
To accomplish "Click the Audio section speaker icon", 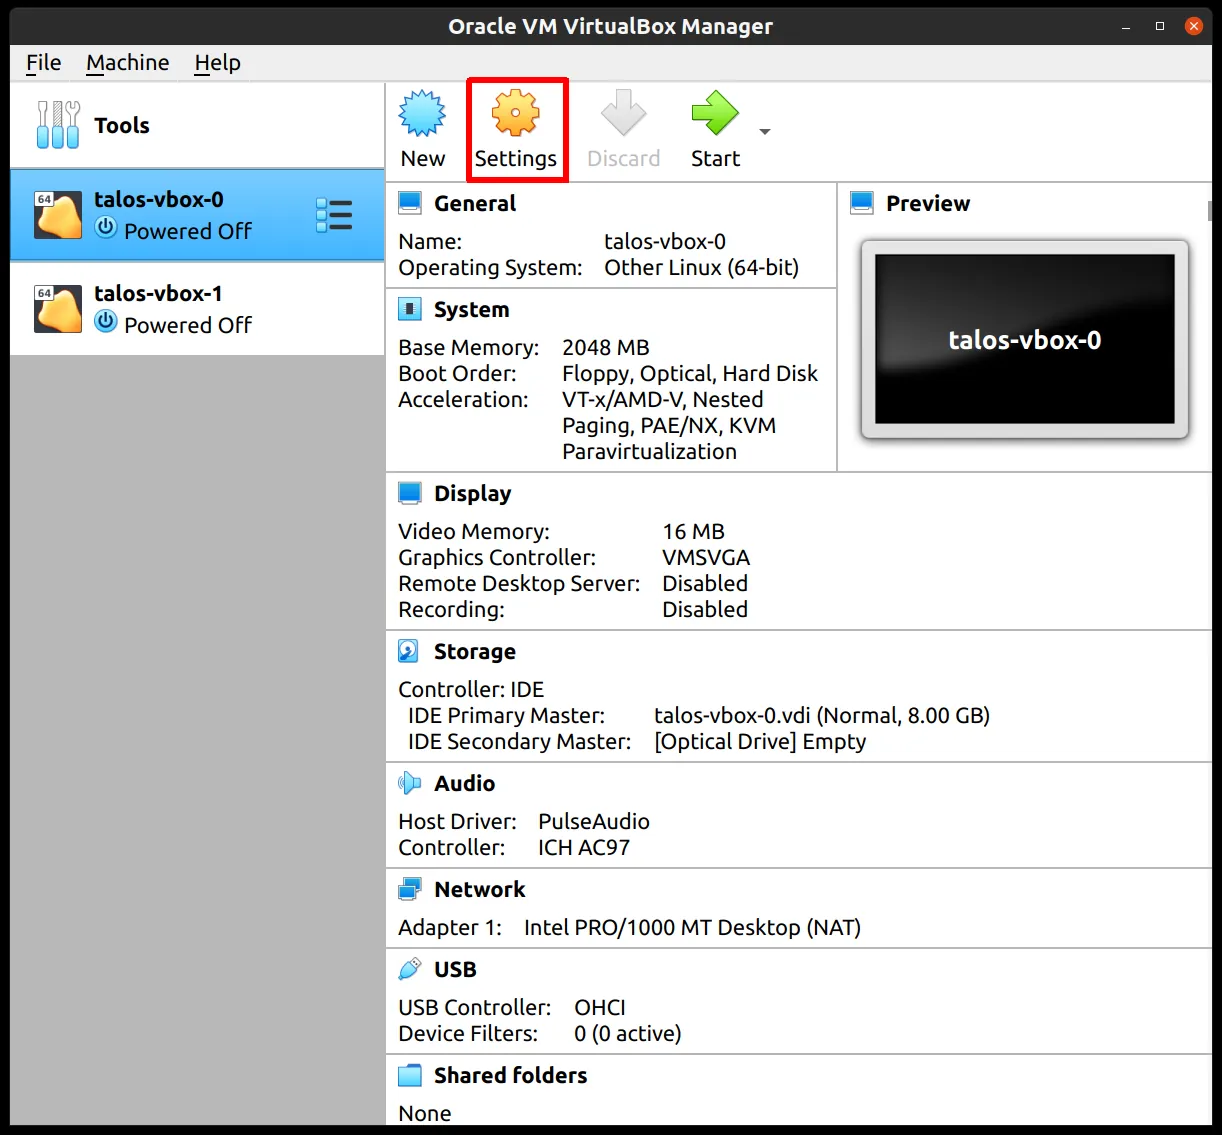I will pyautogui.click(x=409, y=783).
